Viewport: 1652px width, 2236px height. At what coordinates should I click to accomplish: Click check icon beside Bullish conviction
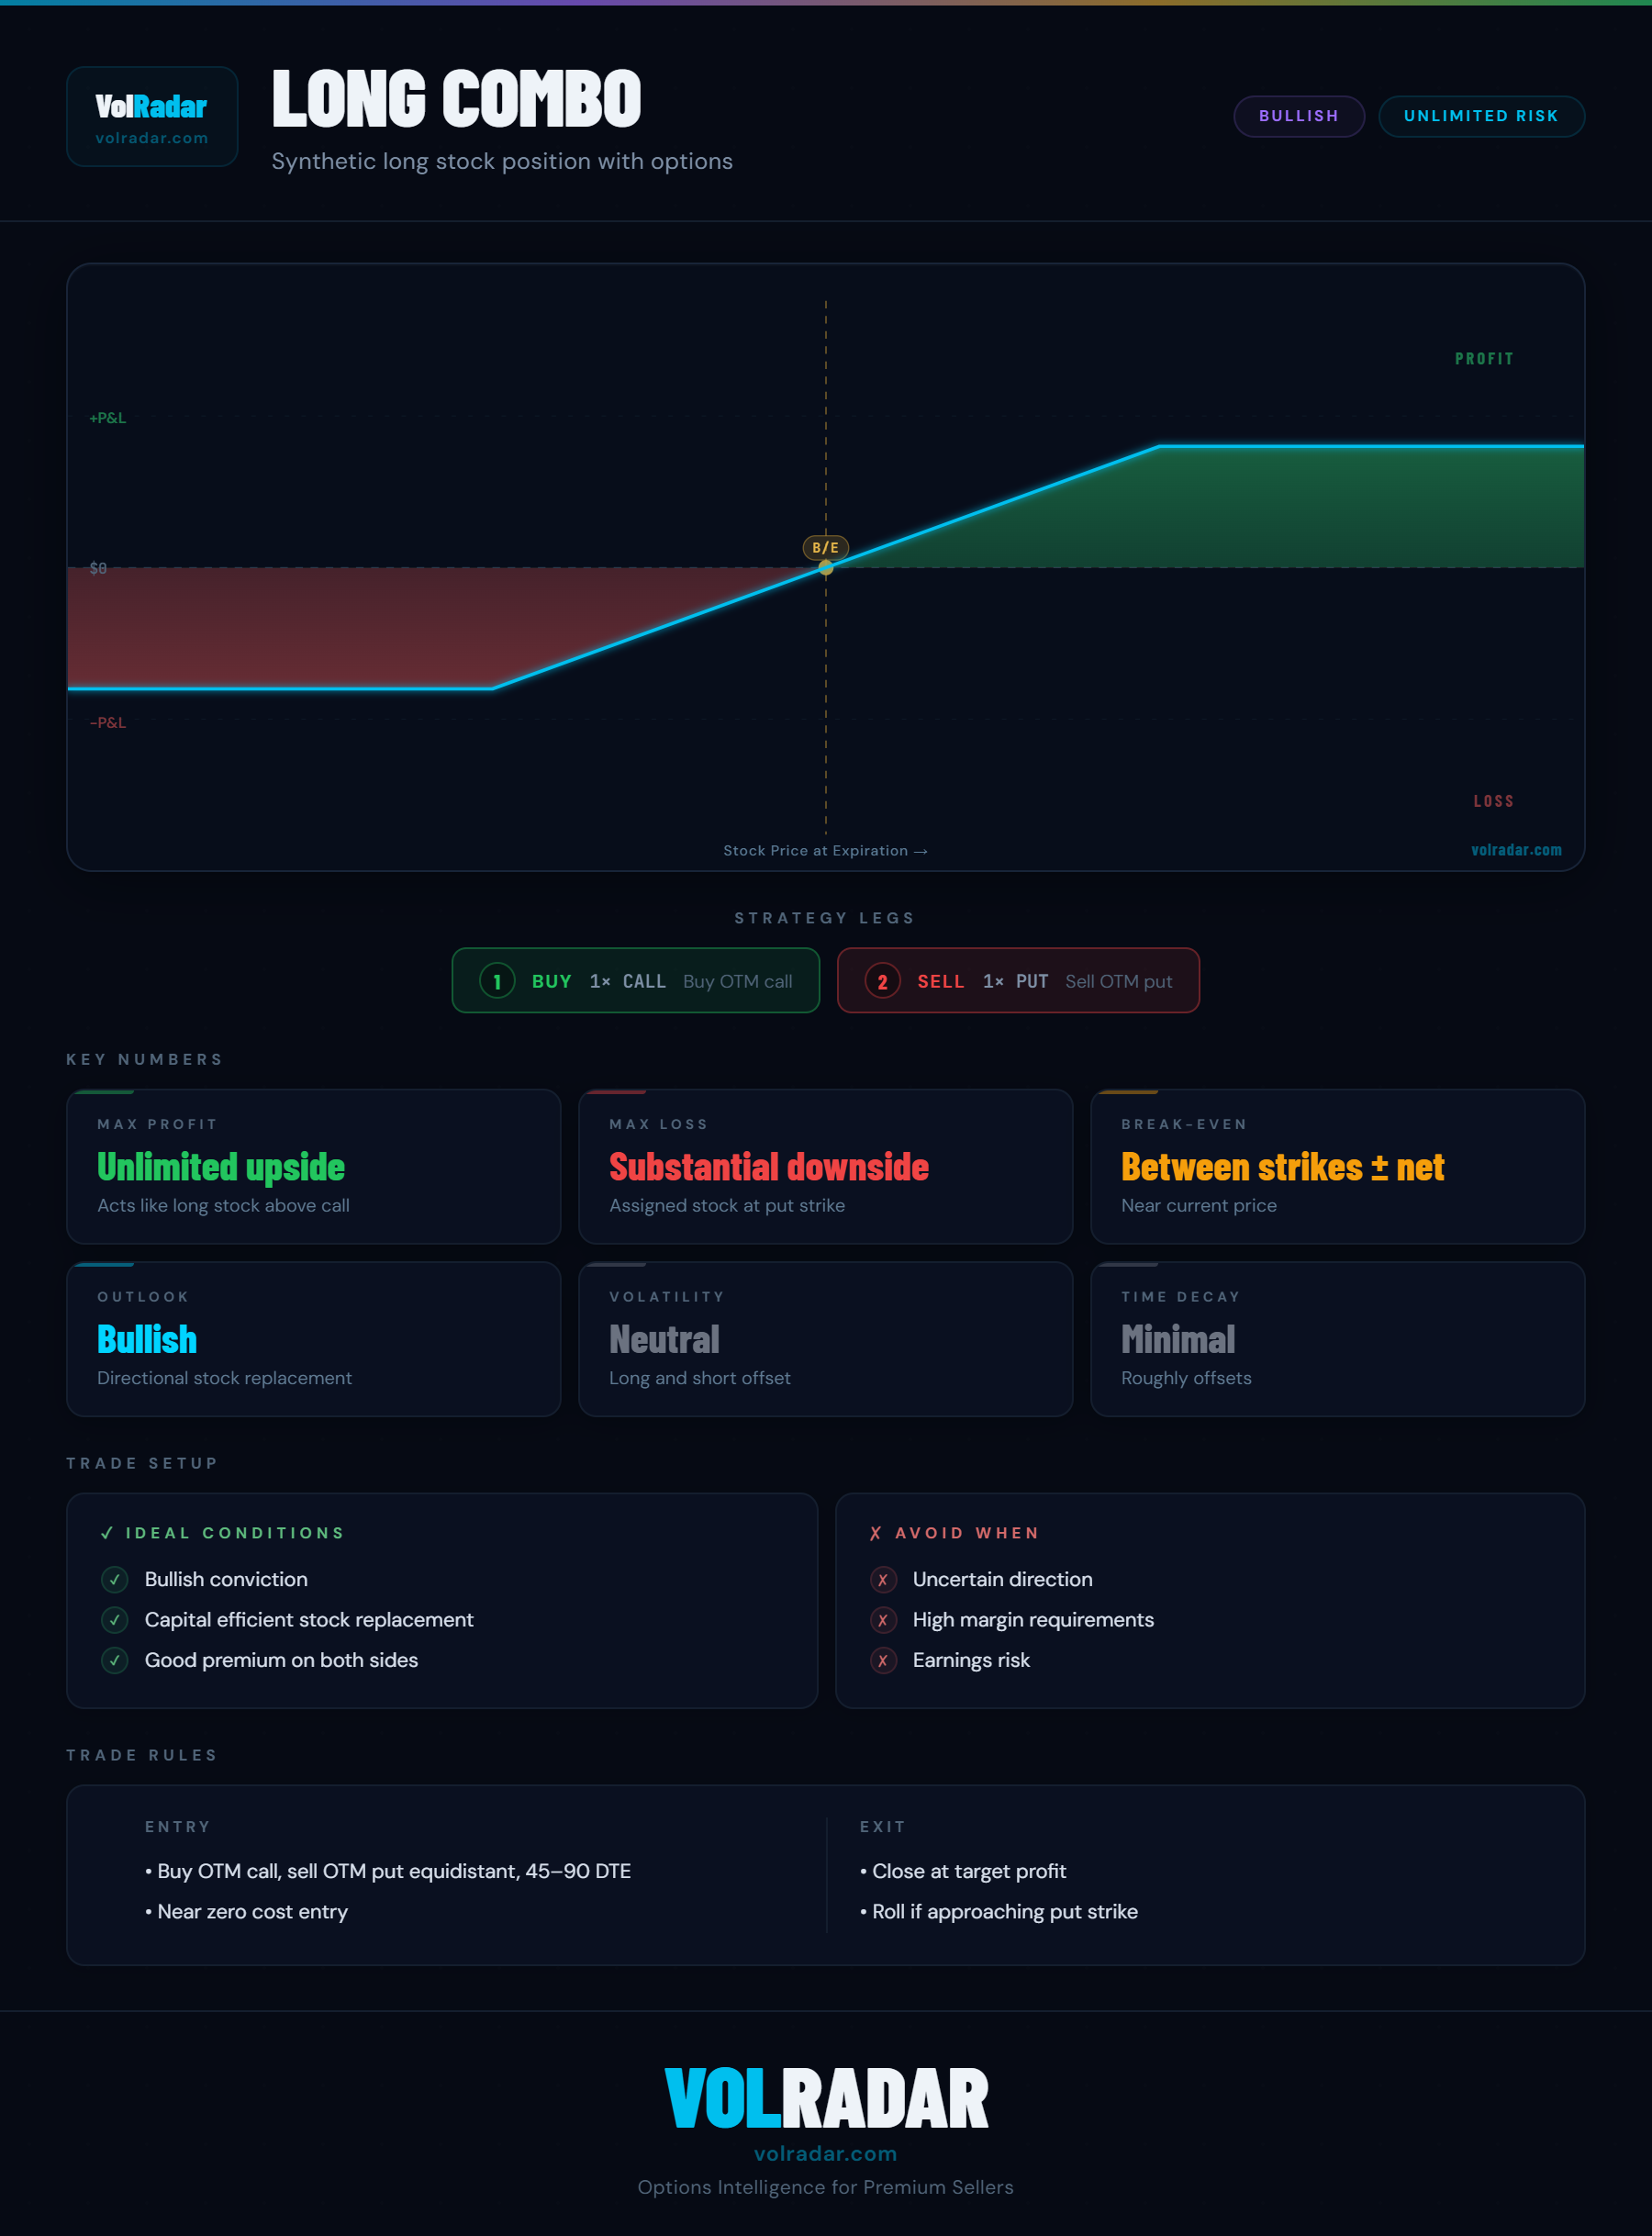[x=115, y=1579]
